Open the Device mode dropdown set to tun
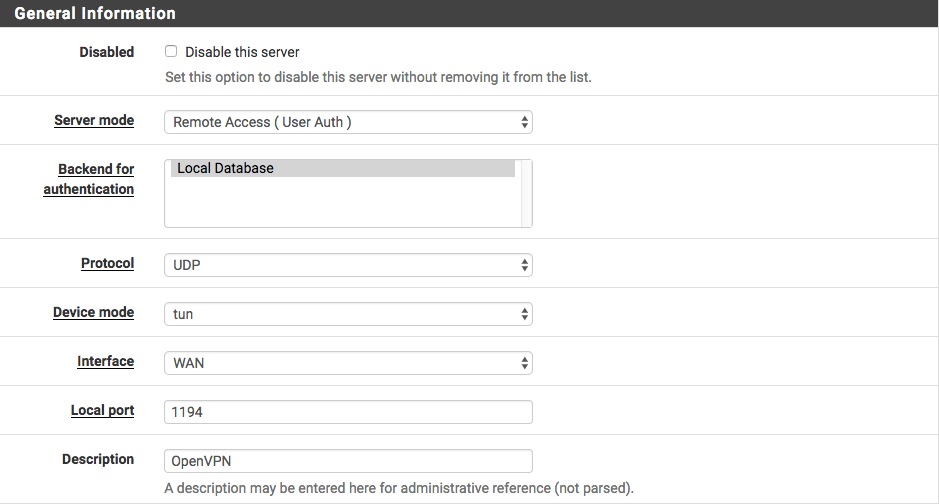Viewport: 939px width, 504px height. coord(347,314)
